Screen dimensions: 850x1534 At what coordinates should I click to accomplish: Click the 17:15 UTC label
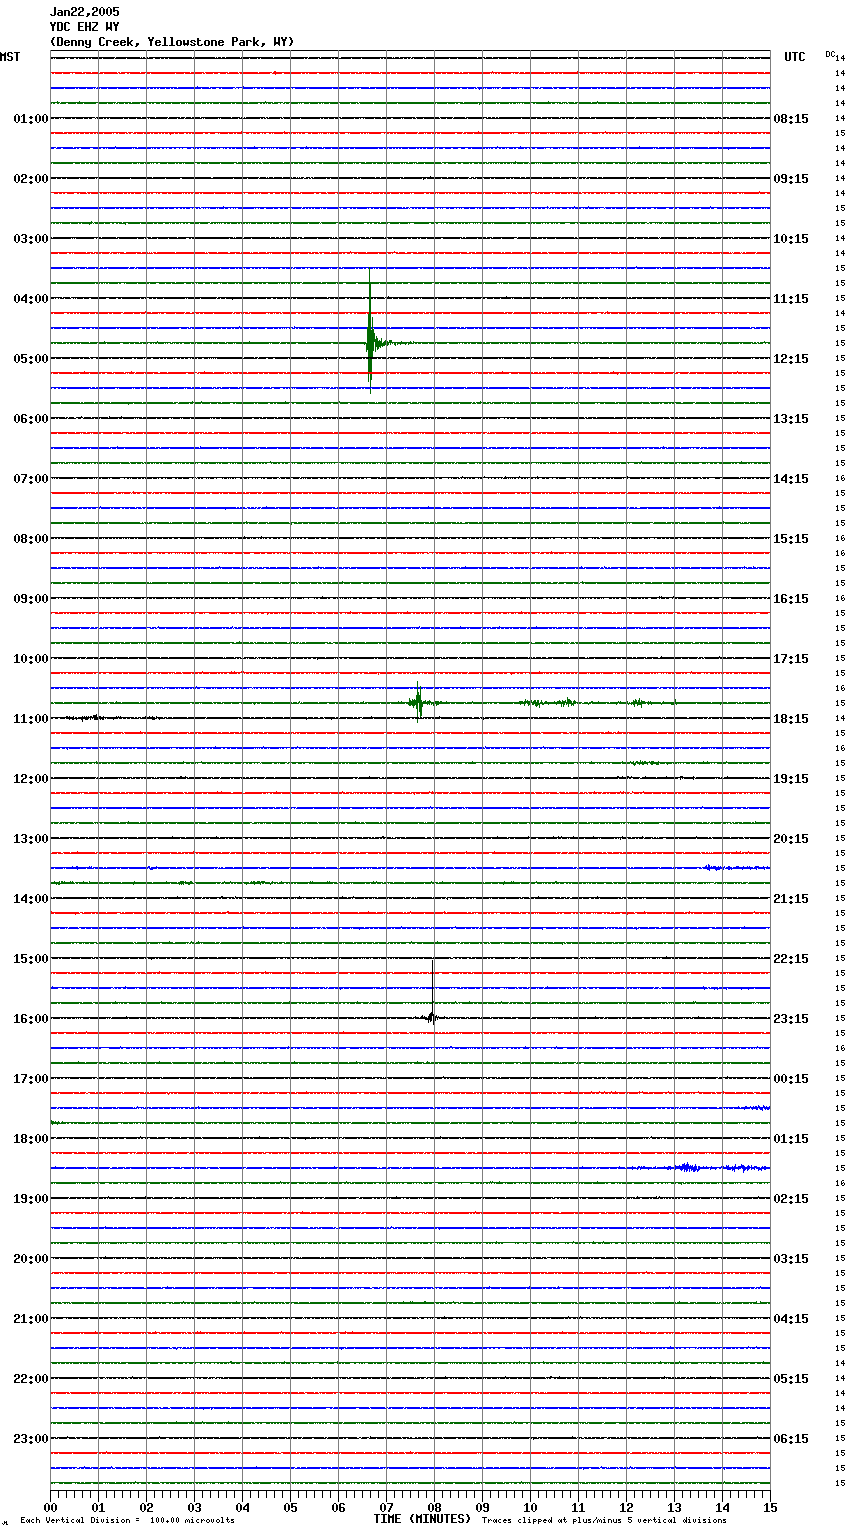pos(791,659)
